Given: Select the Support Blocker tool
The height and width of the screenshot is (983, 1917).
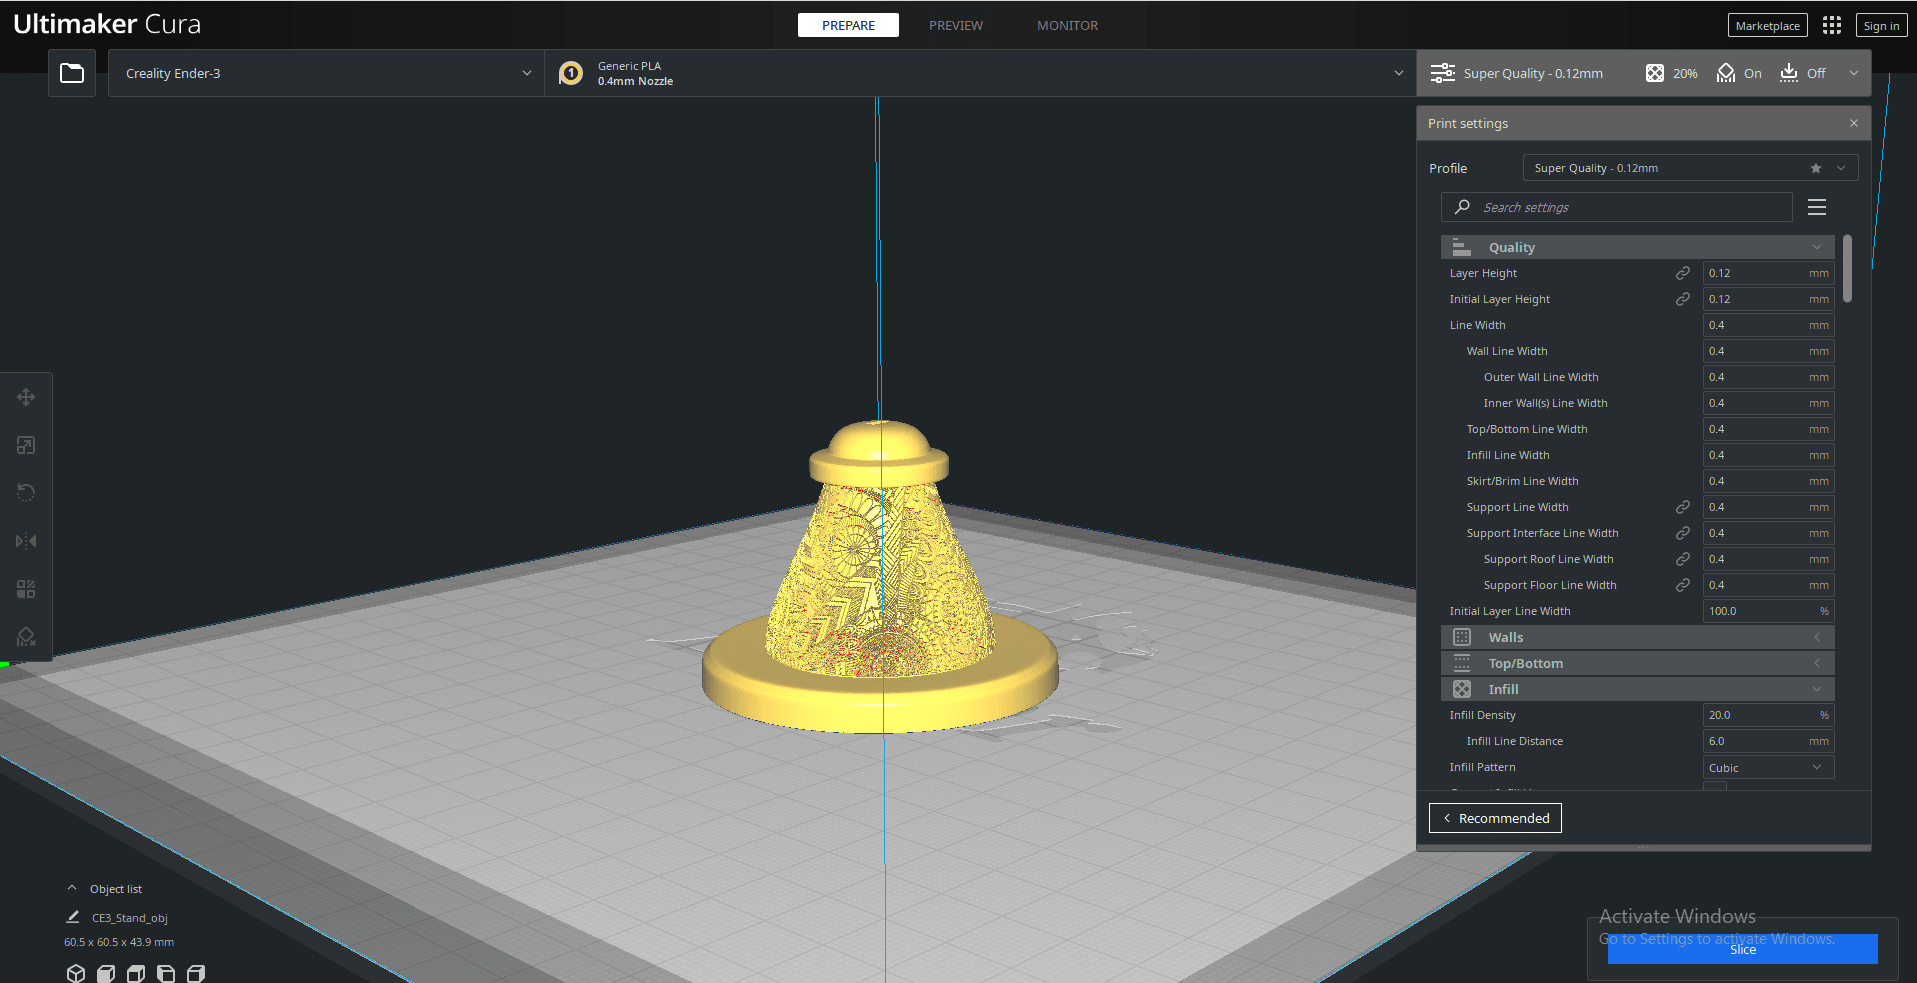Looking at the screenshot, I should click(x=26, y=637).
